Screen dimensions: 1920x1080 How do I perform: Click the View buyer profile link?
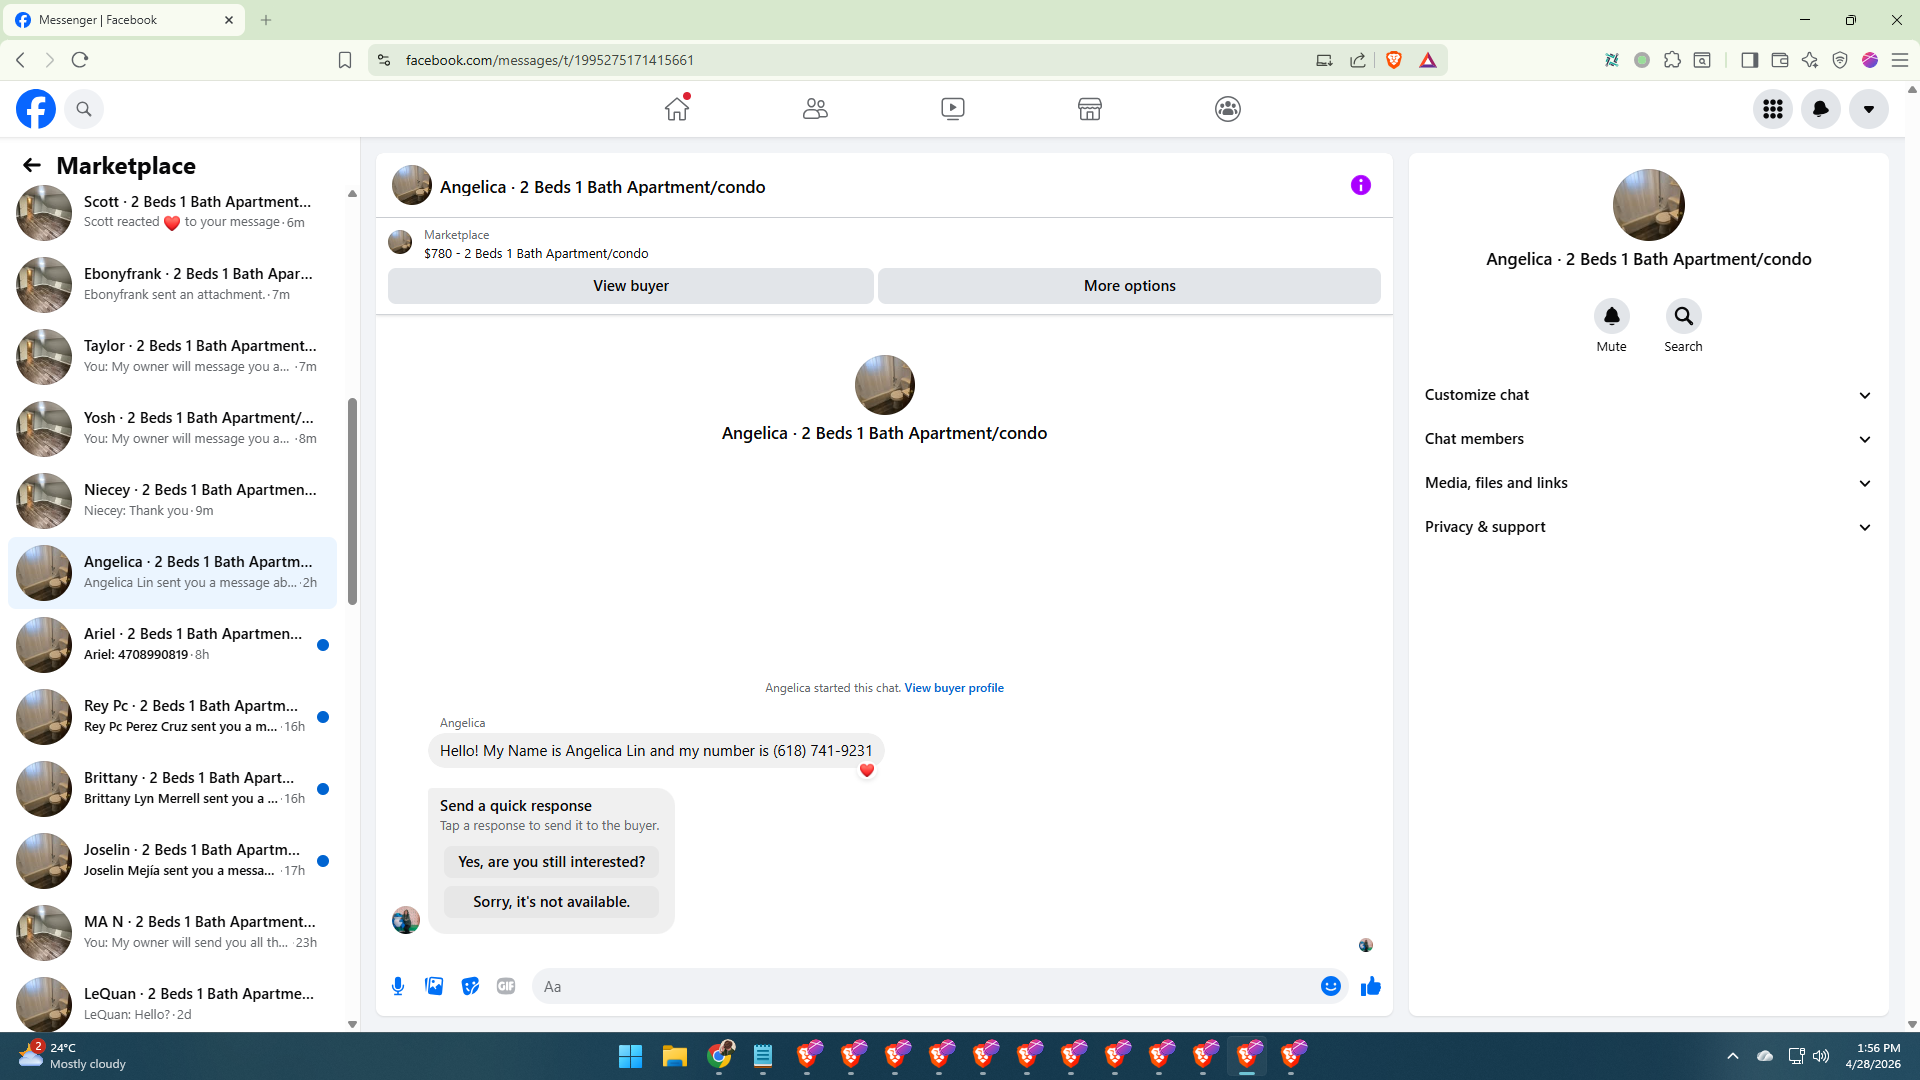pos(953,688)
